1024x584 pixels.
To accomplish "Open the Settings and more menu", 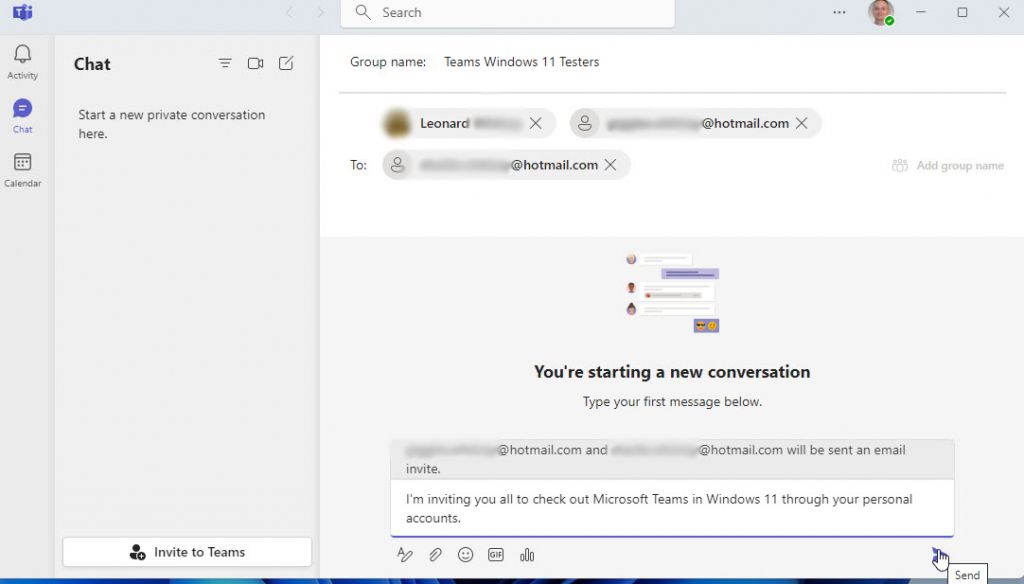I will tap(838, 13).
